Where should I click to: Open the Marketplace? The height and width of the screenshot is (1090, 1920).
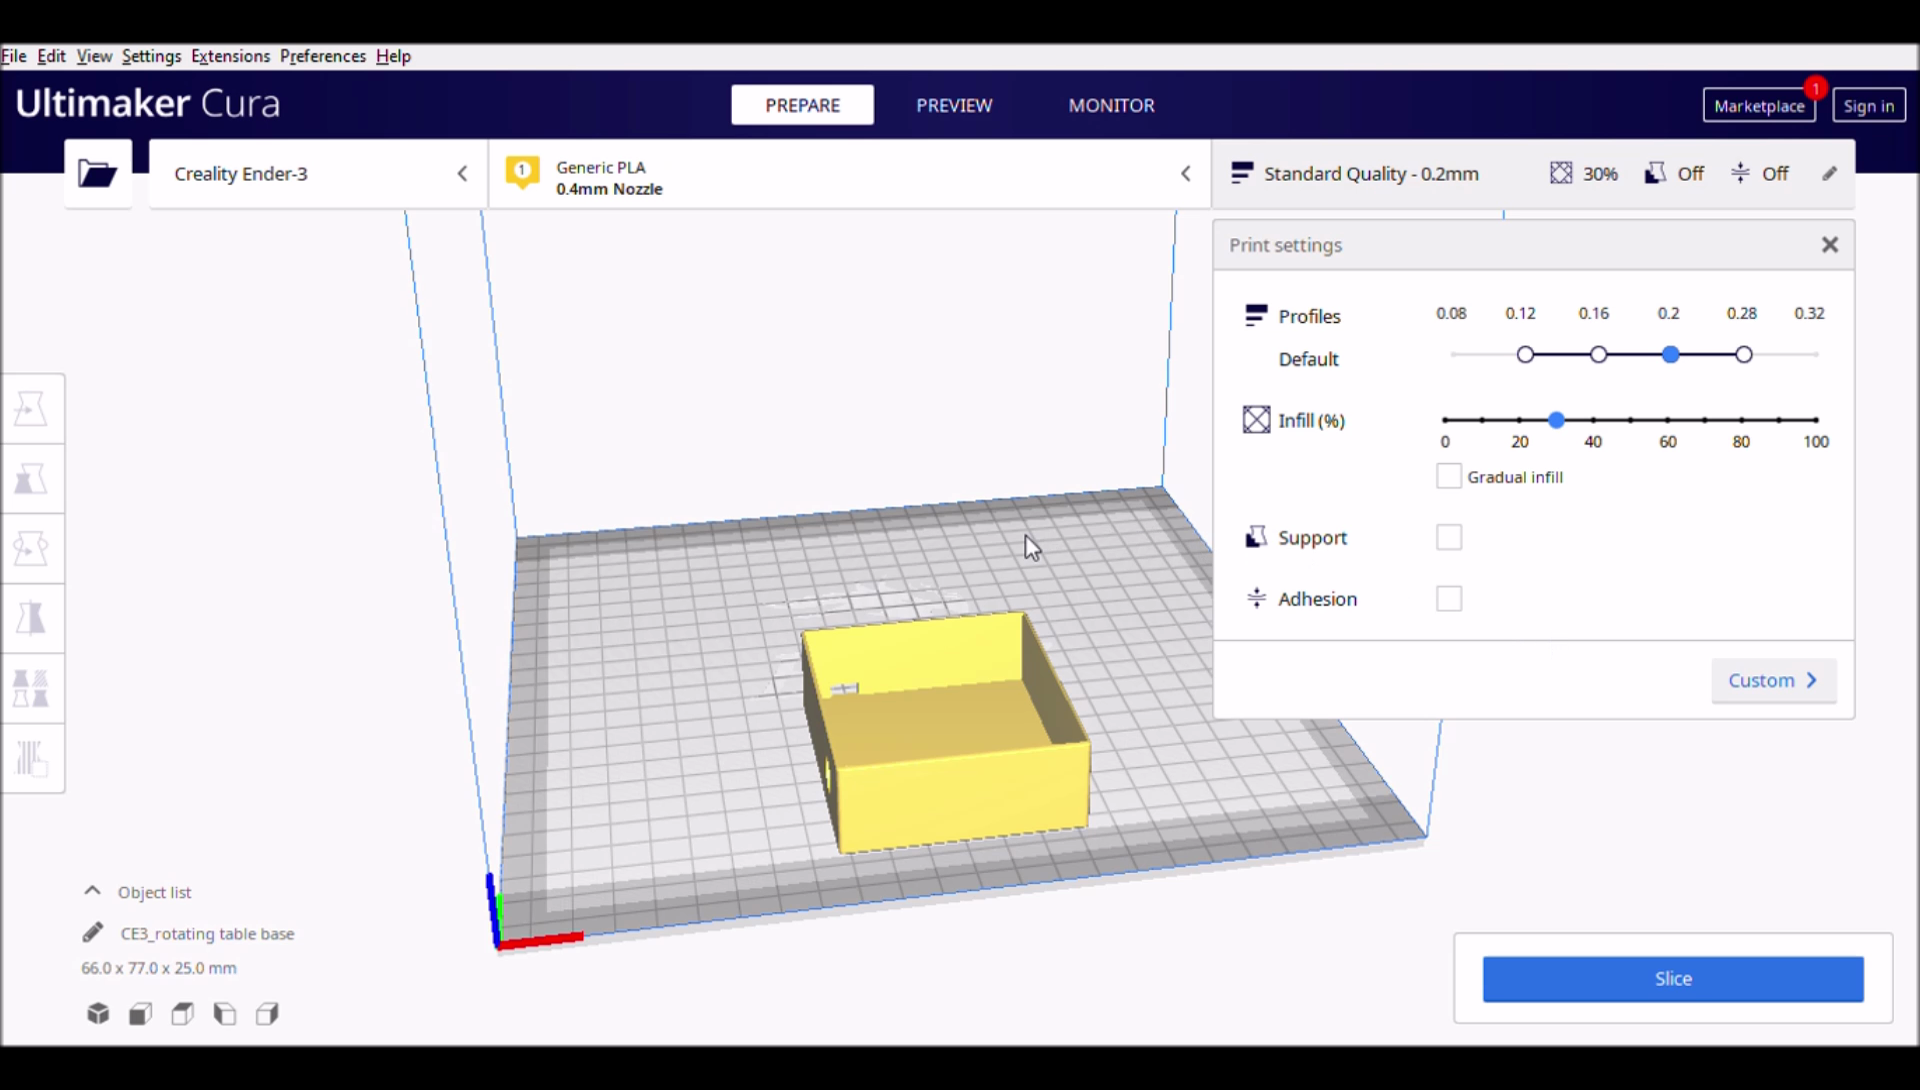[x=1759, y=105]
